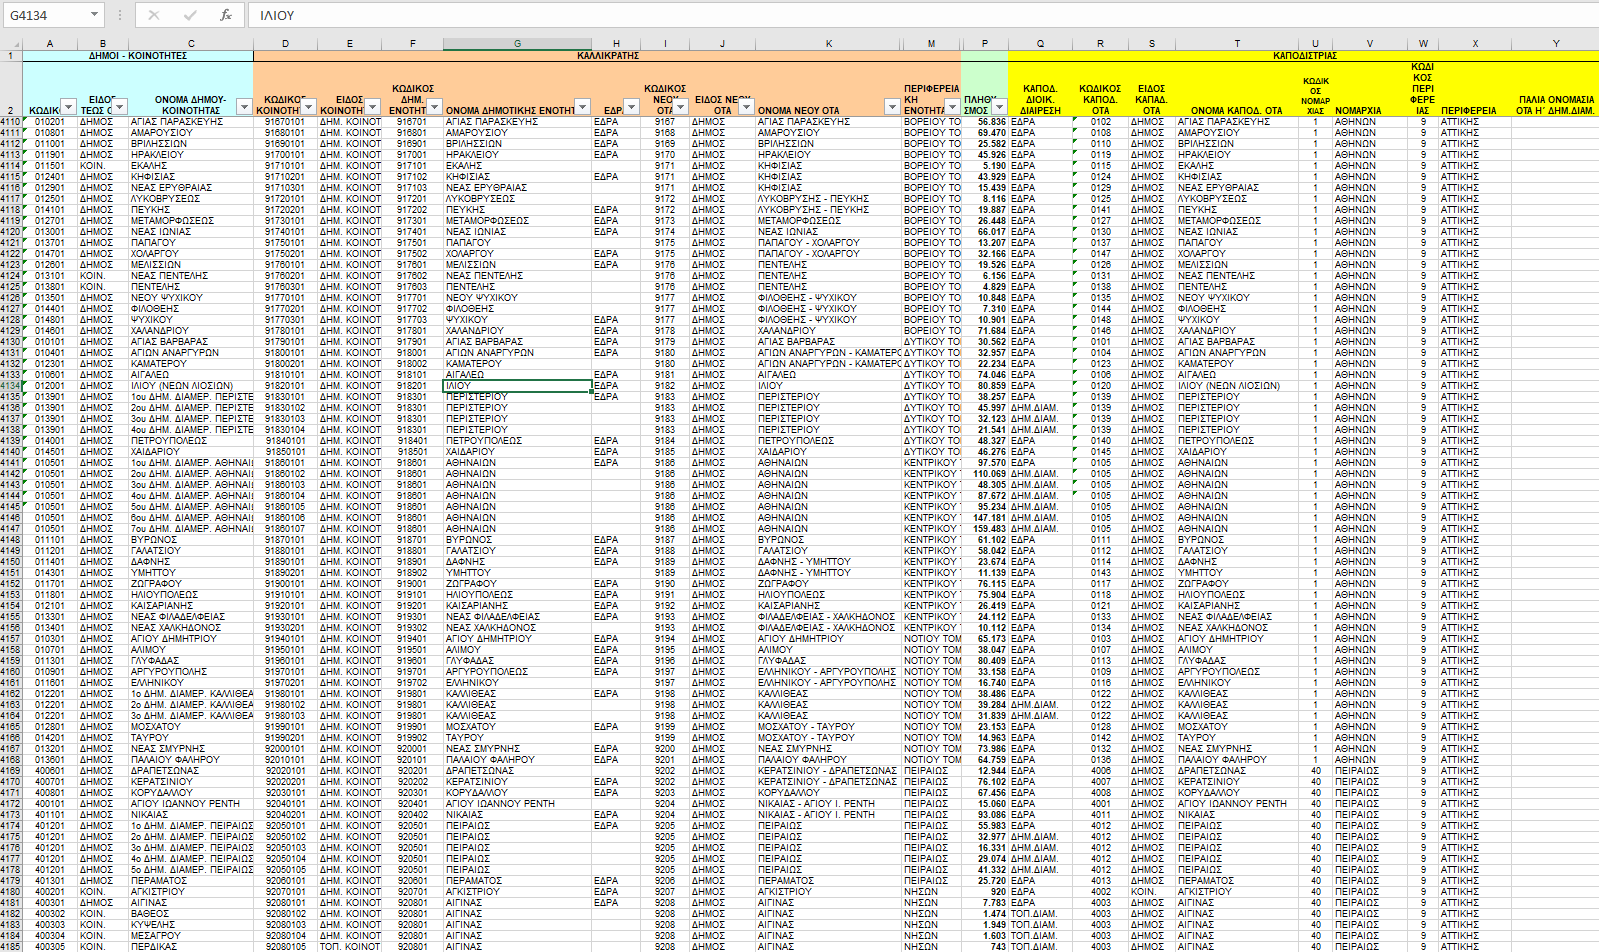This screenshot has height=952, width=1599.
Task: Click the merged ΚΑΛΛΙΚΡΑΤΗΣ header cell
Action: click(x=607, y=56)
